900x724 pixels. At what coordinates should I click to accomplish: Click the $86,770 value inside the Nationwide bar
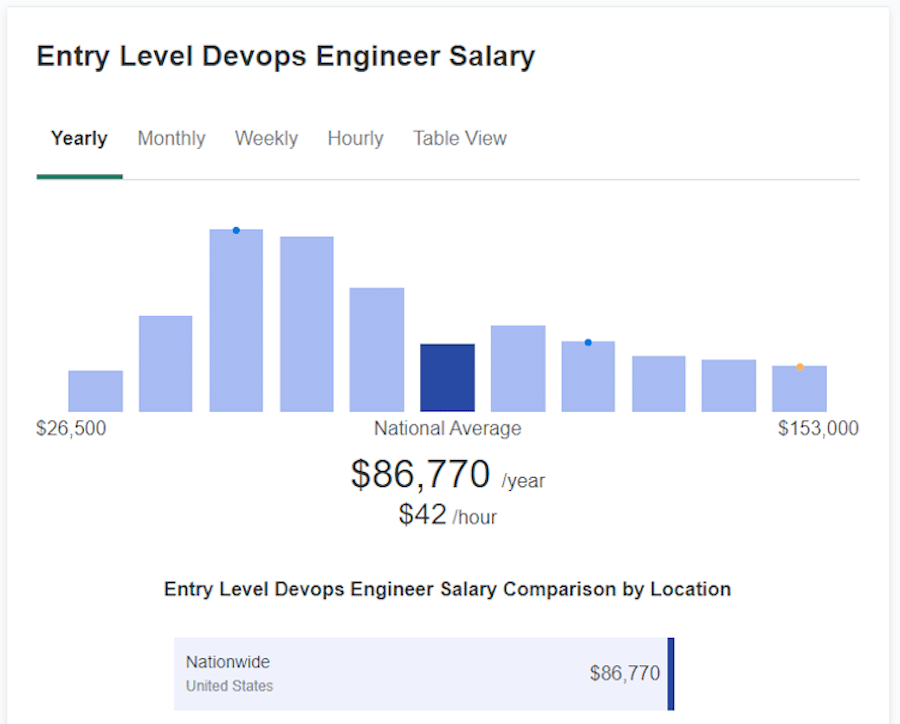tap(624, 672)
